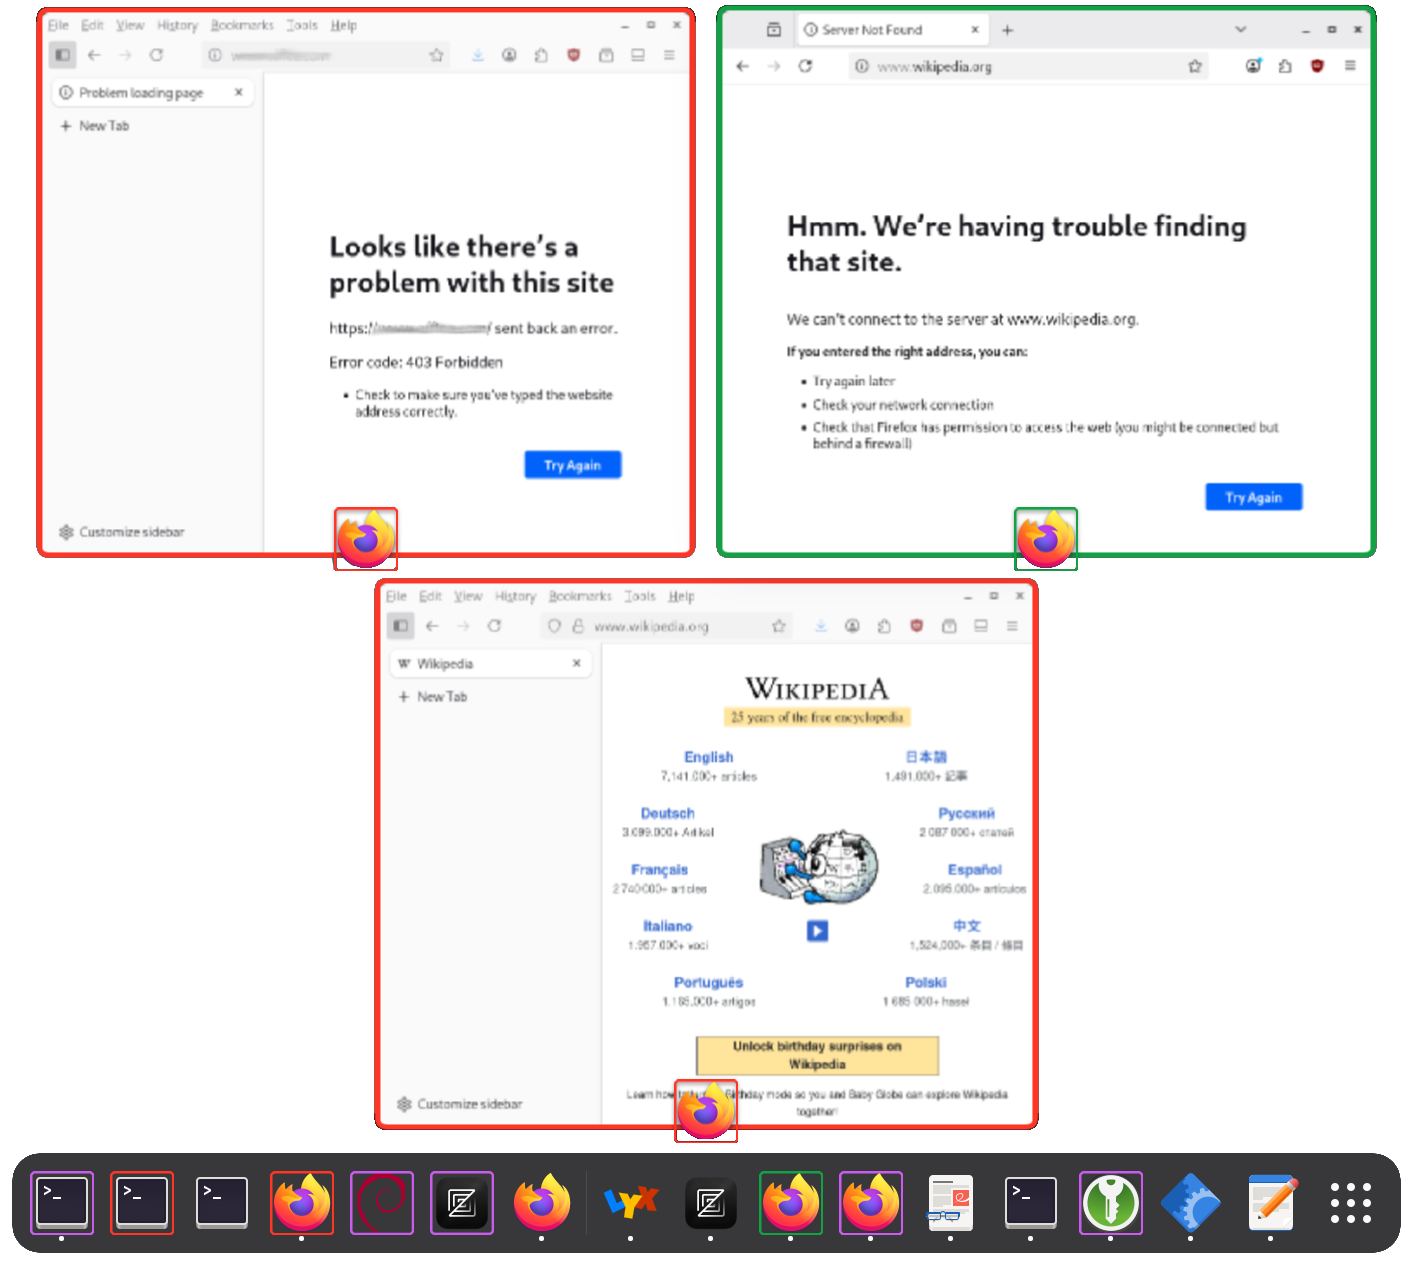This screenshot has height=1265, width=1420.
Task: Click tracking protection shield in Wikipedia window
Action: pyautogui.click(x=554, y=626)
